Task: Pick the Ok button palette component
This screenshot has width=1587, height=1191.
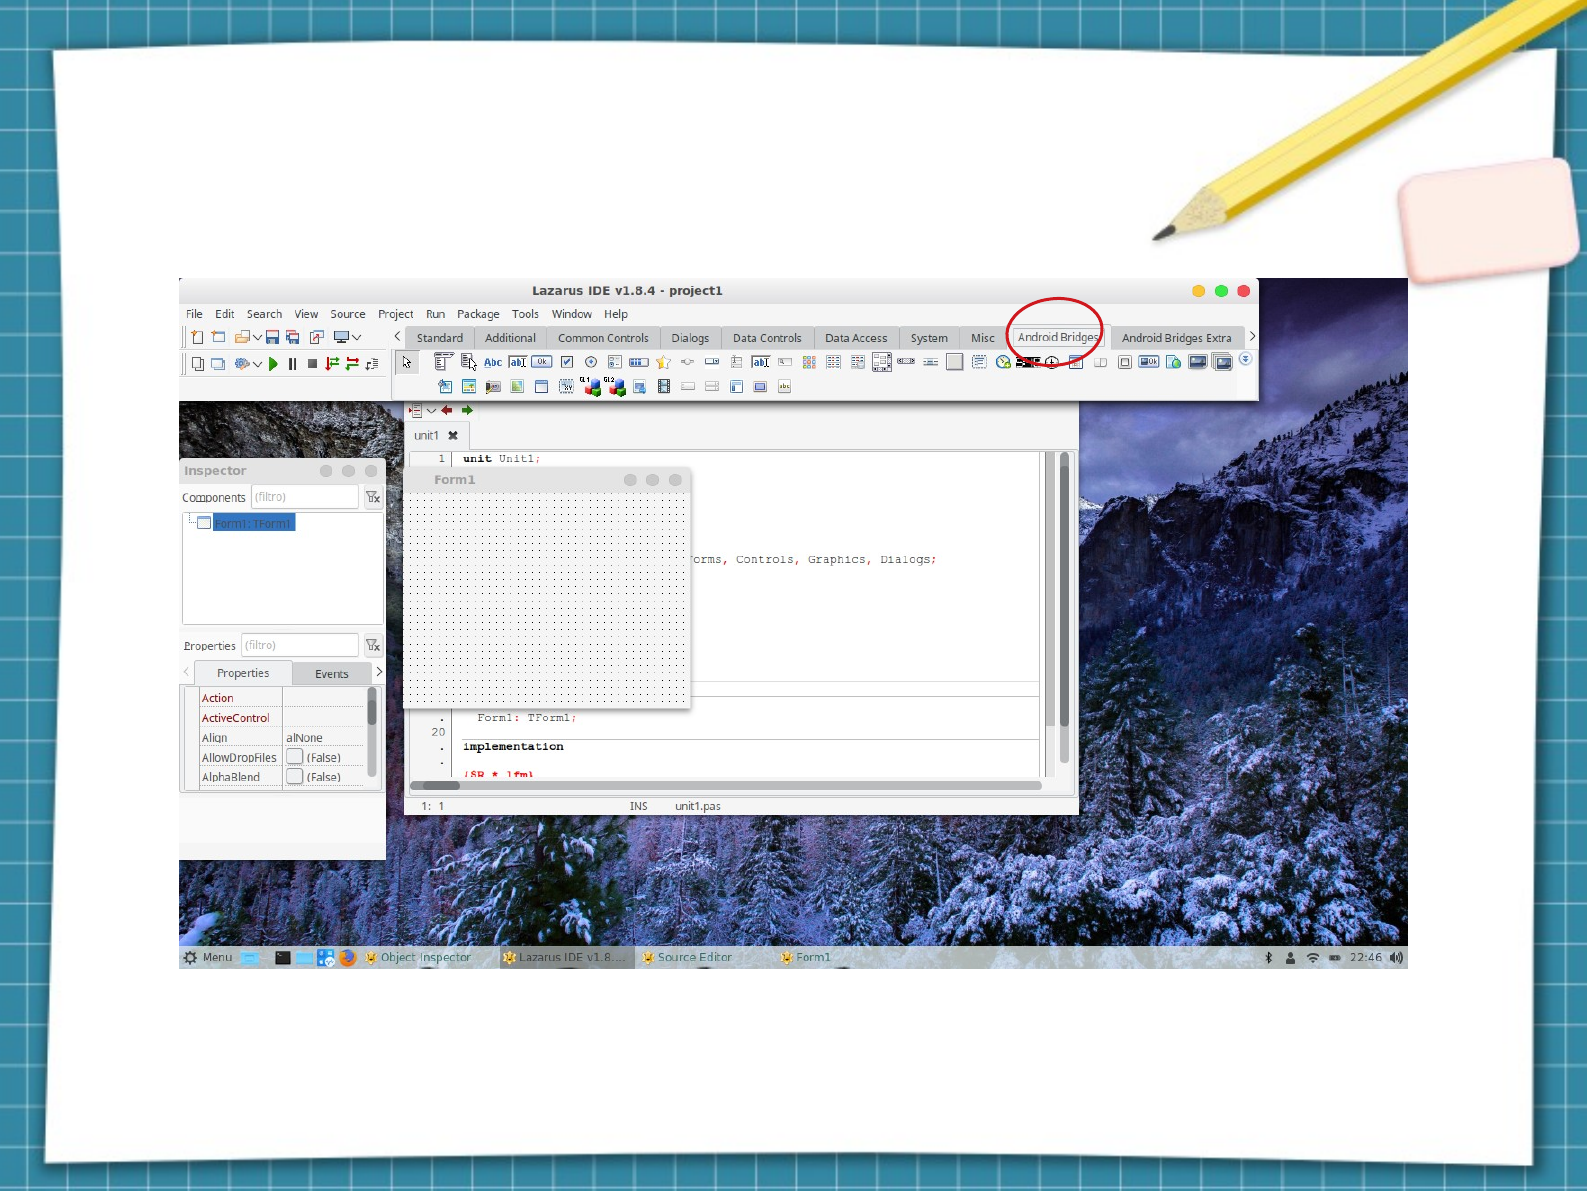Action: [x=542, y=361]
